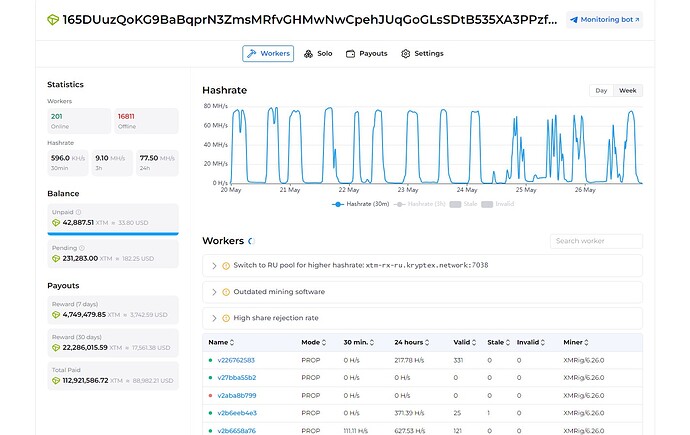Toggle Stale series in chart legend
Screen dimensions: 690x435
[x=463, y=204]
